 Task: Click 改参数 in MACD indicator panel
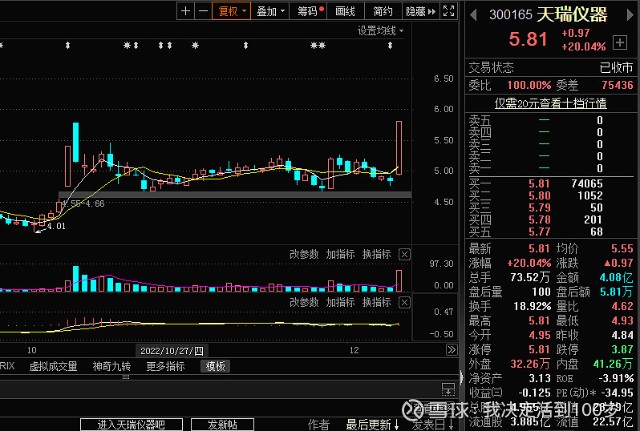304,302
